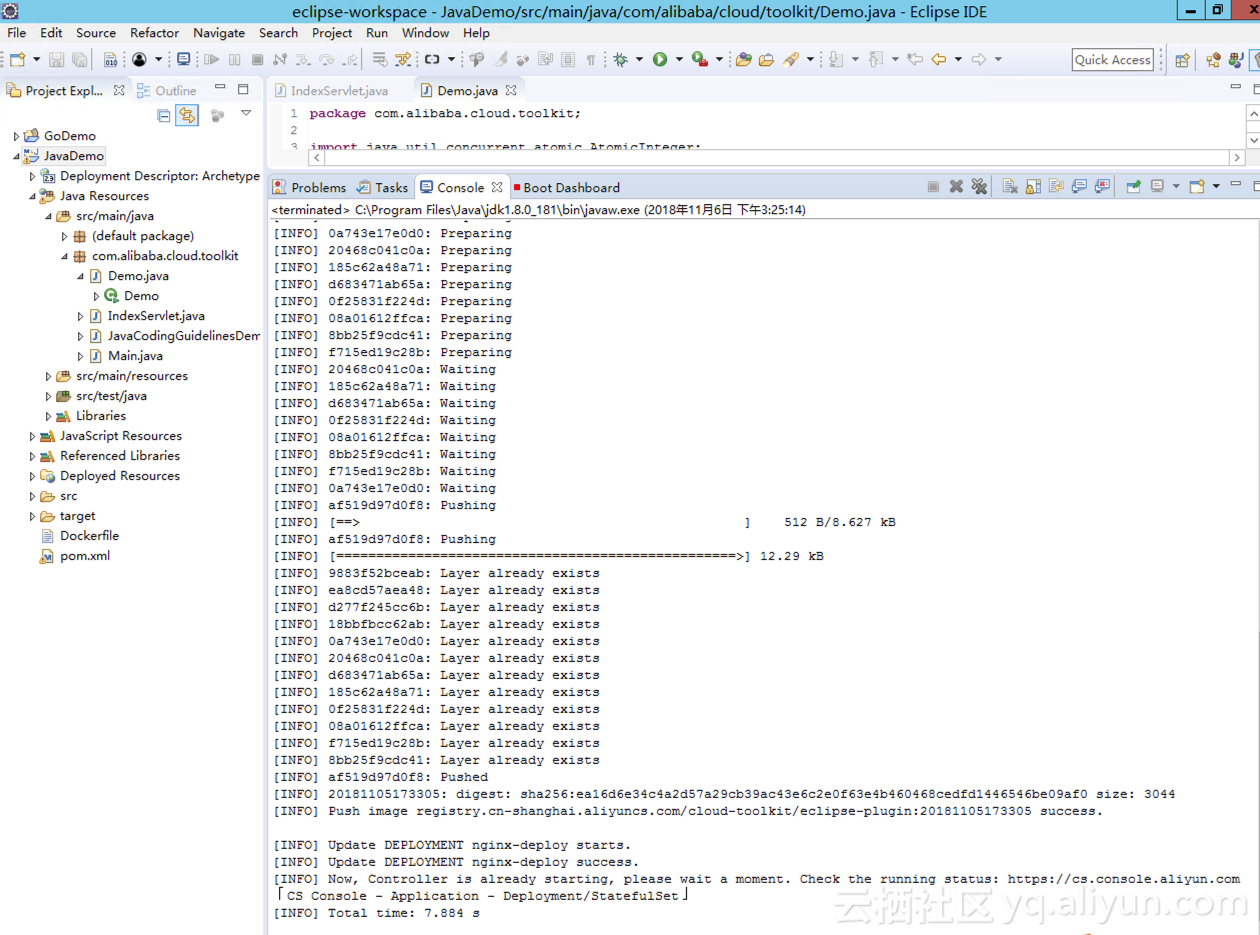The width and height of the screenshot is (1260, 935).
Task: Open the File menu
Action: click(x=17, y=33)
